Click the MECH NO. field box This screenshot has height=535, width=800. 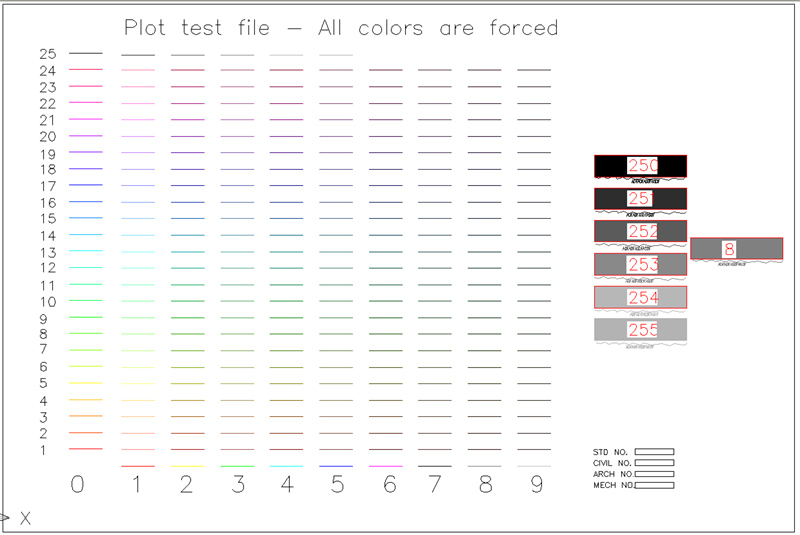[654, 485]
